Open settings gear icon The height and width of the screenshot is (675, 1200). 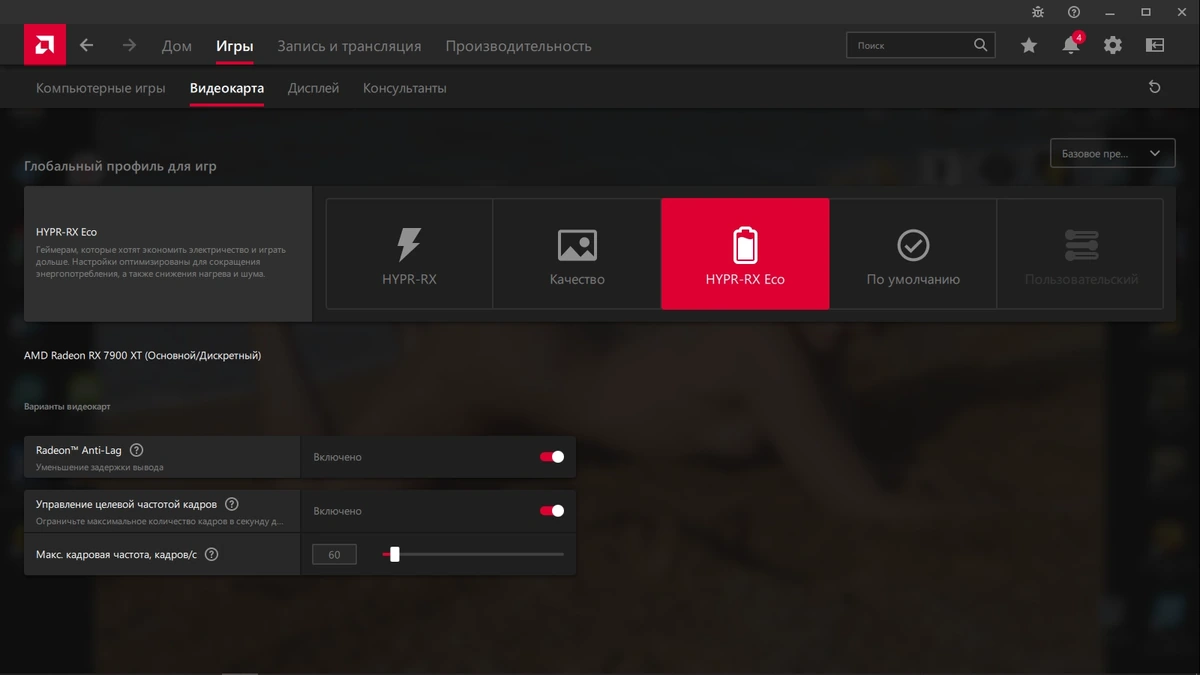pyautogui.click(x=1113, y=46)
